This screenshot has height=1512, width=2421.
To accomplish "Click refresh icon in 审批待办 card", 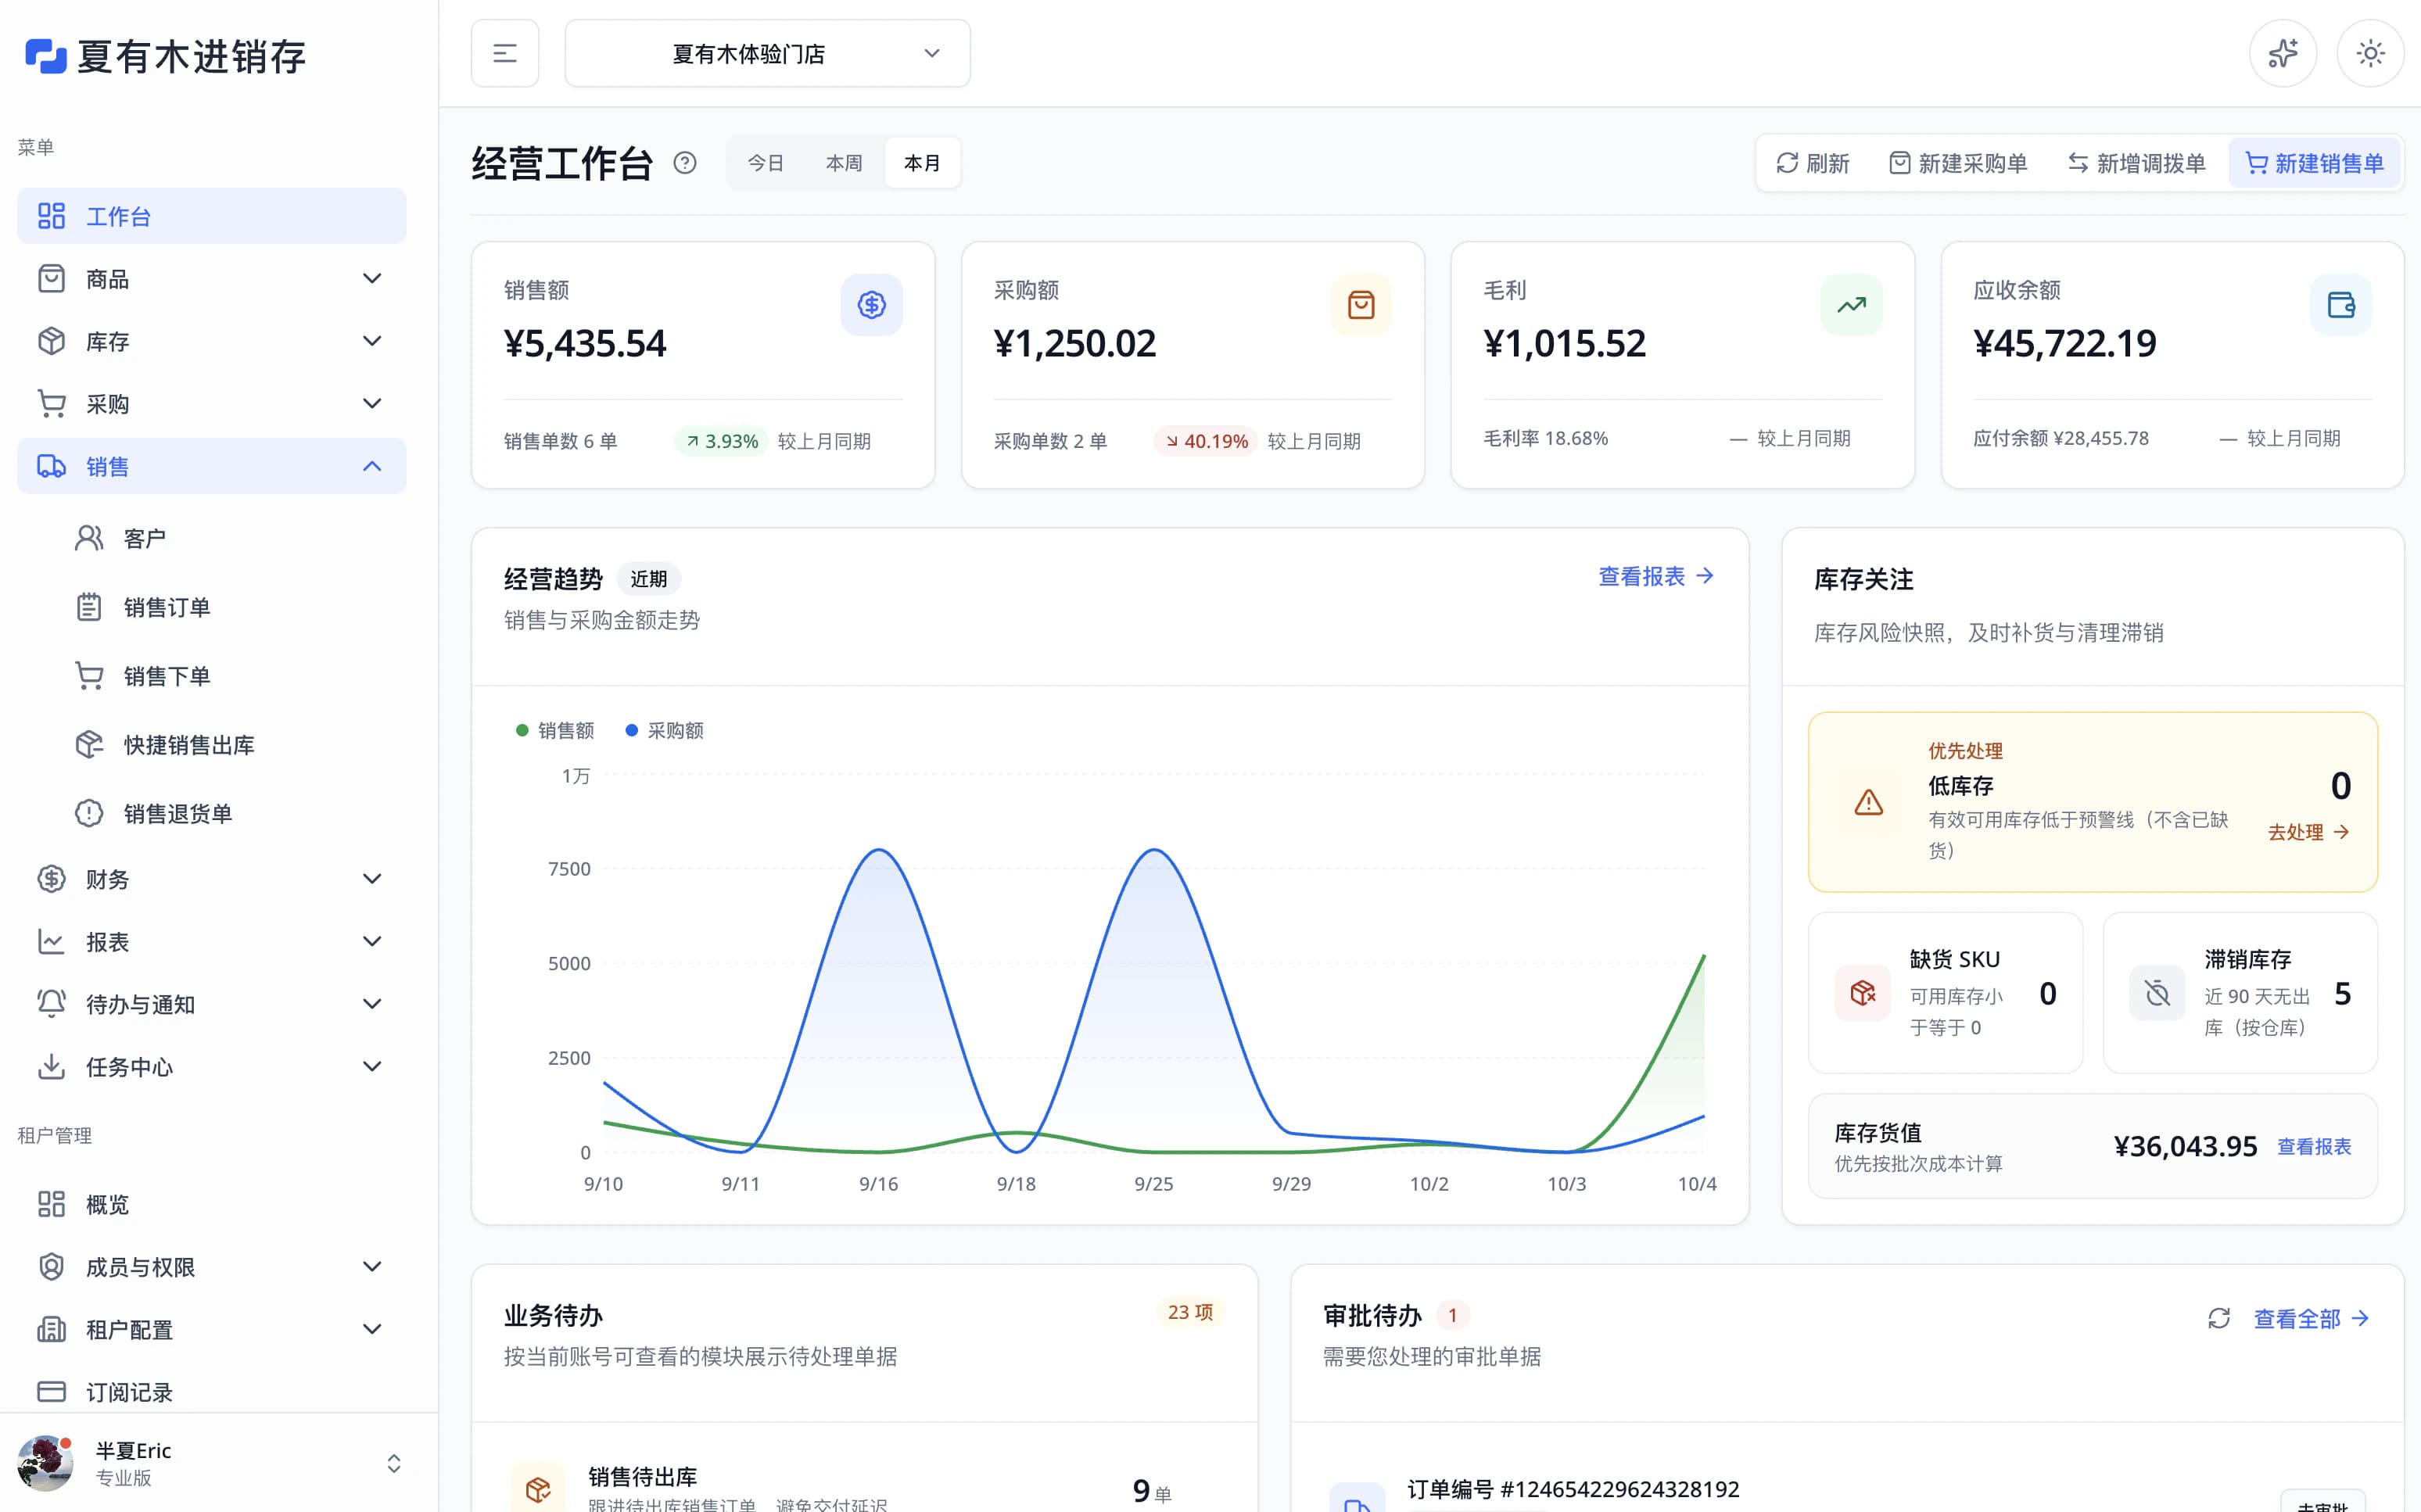I will (2219, 1318).
